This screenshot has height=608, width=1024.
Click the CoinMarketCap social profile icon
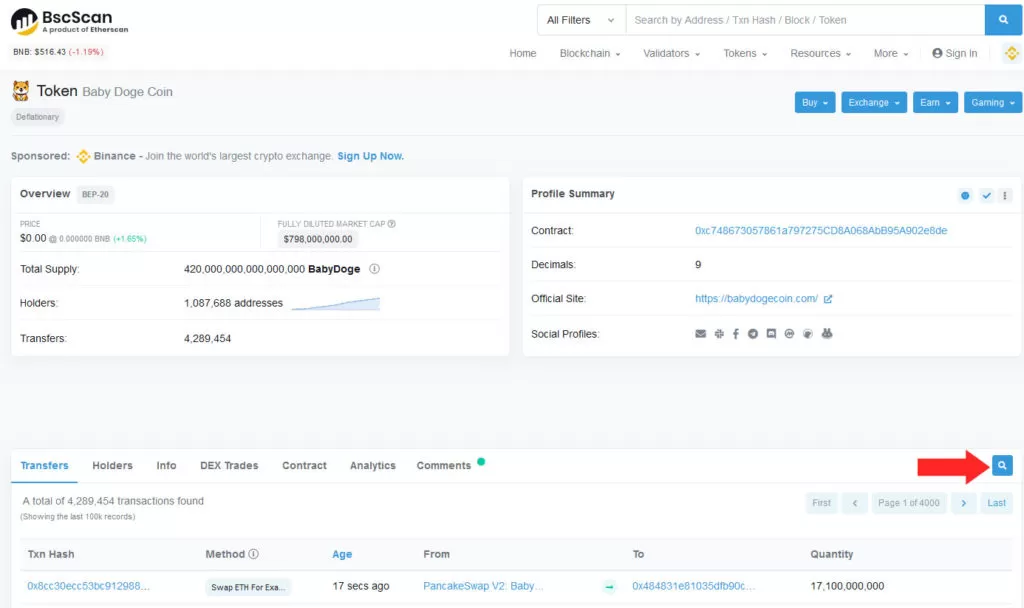(x=790, y=334)
